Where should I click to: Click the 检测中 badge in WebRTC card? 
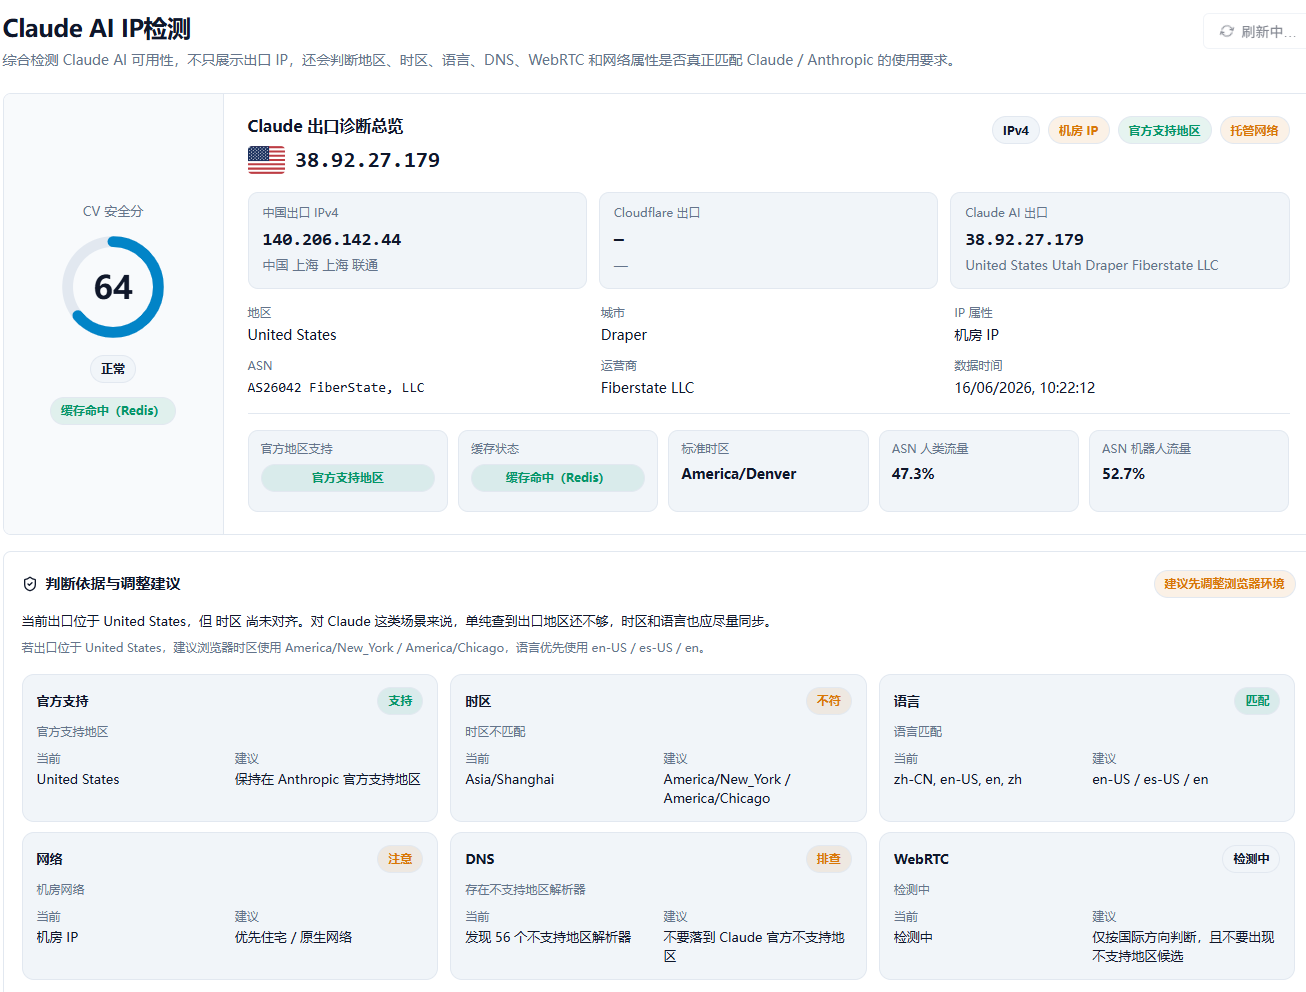1251,859
